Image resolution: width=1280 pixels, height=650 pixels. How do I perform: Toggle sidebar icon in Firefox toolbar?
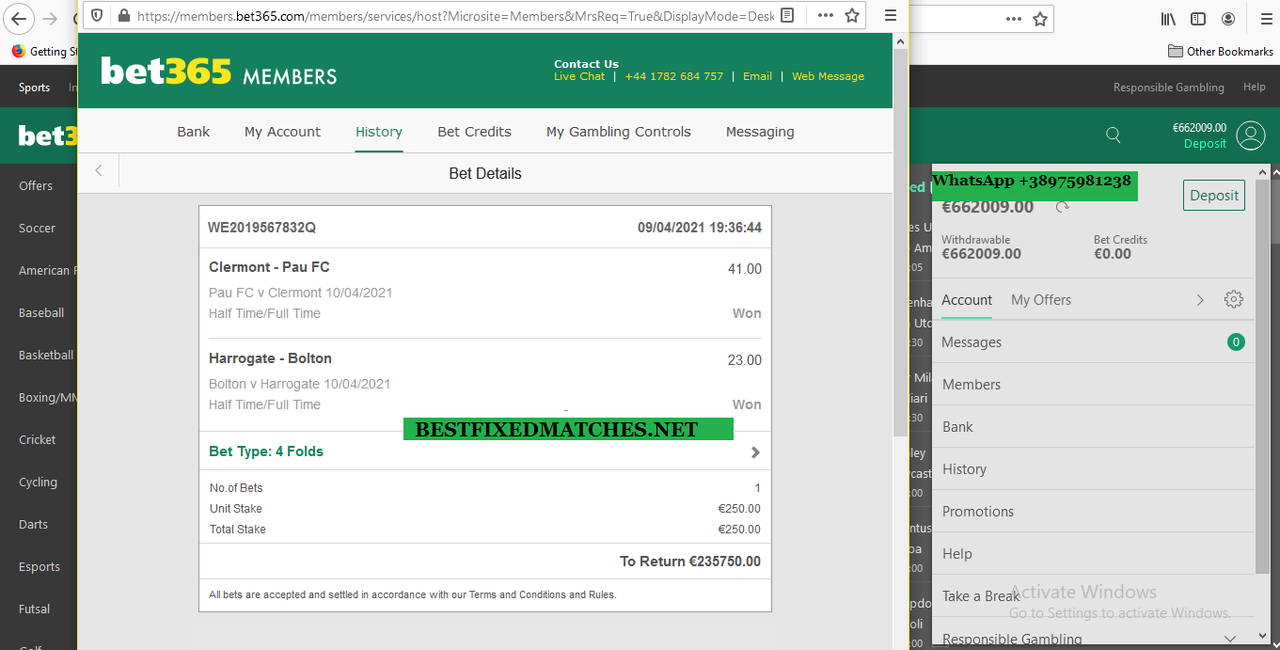[x=1198, y=18]
